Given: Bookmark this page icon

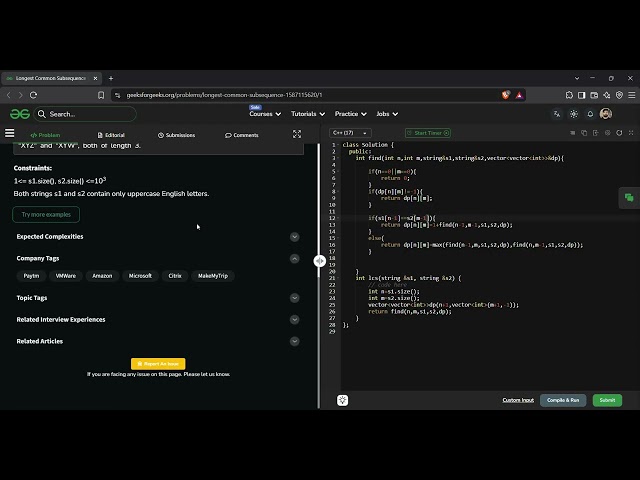Looking at the screenshot, I should point(101,95).
